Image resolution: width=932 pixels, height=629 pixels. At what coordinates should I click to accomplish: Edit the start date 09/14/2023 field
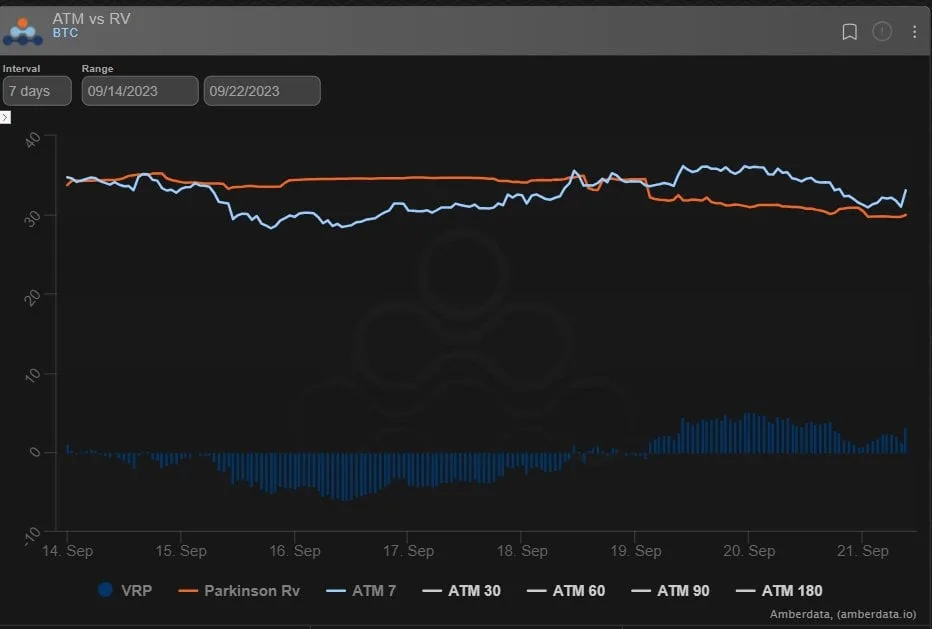tap(140, 91)
